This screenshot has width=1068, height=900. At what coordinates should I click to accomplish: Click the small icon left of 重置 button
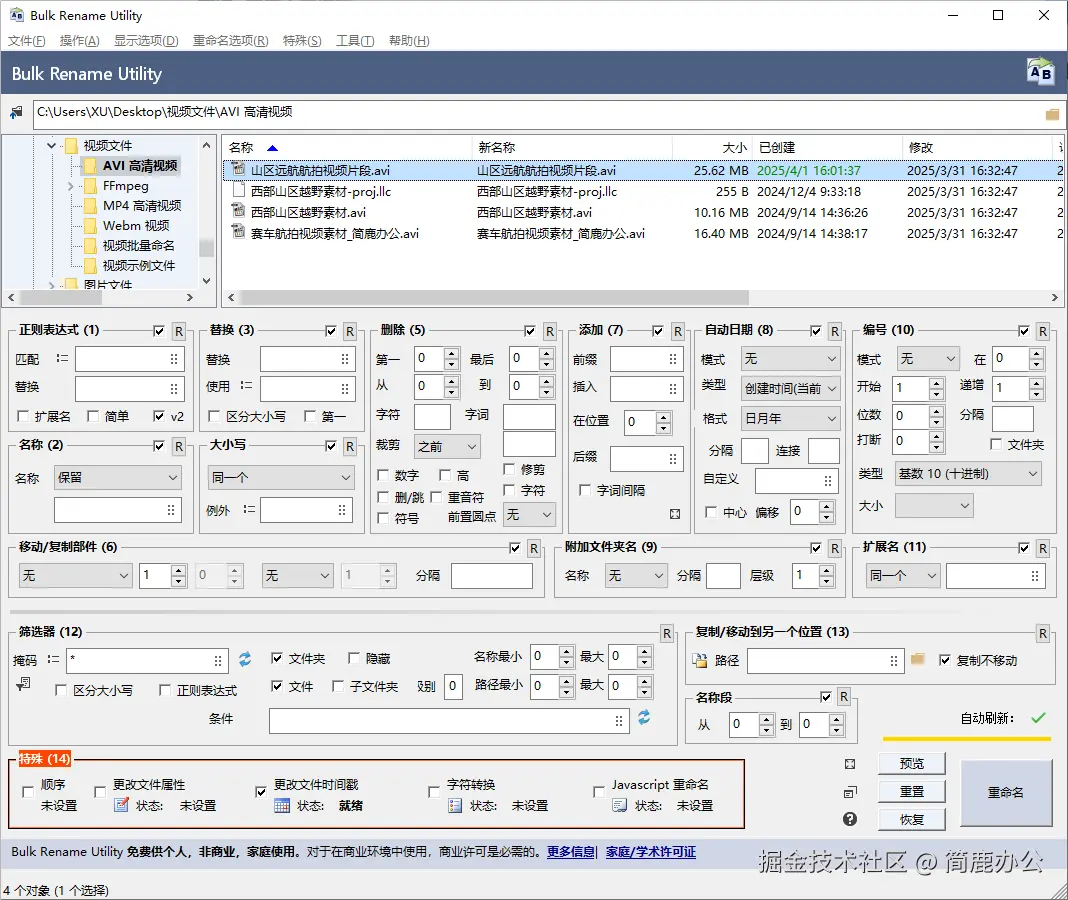coord(849,792)
